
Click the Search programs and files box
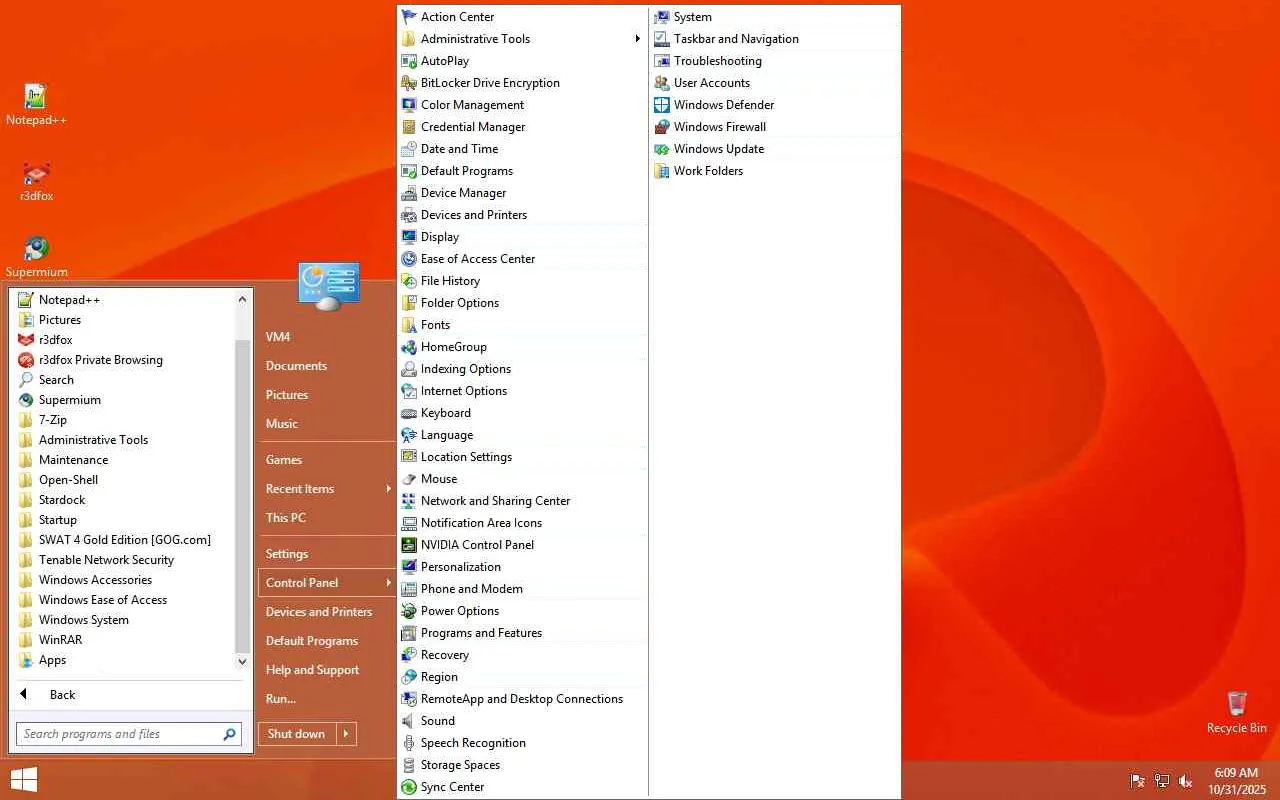click(x=128, y=734)
